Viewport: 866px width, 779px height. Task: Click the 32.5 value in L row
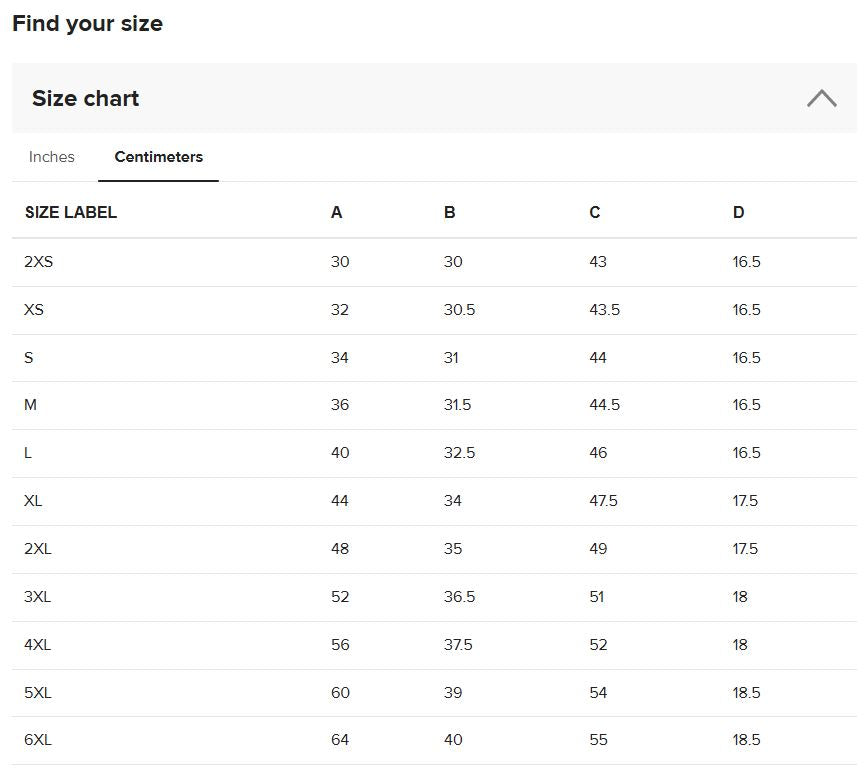click(x=460, y=453)
